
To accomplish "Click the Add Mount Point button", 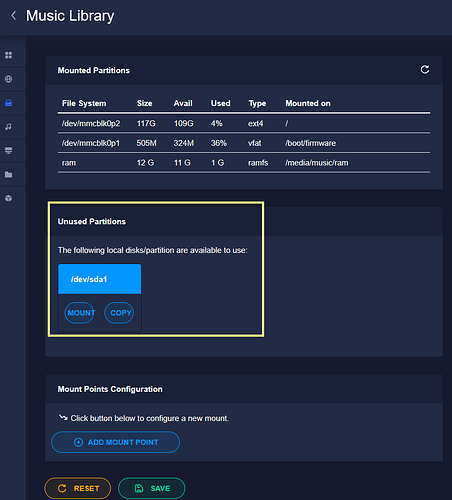I will coord(116,442).
